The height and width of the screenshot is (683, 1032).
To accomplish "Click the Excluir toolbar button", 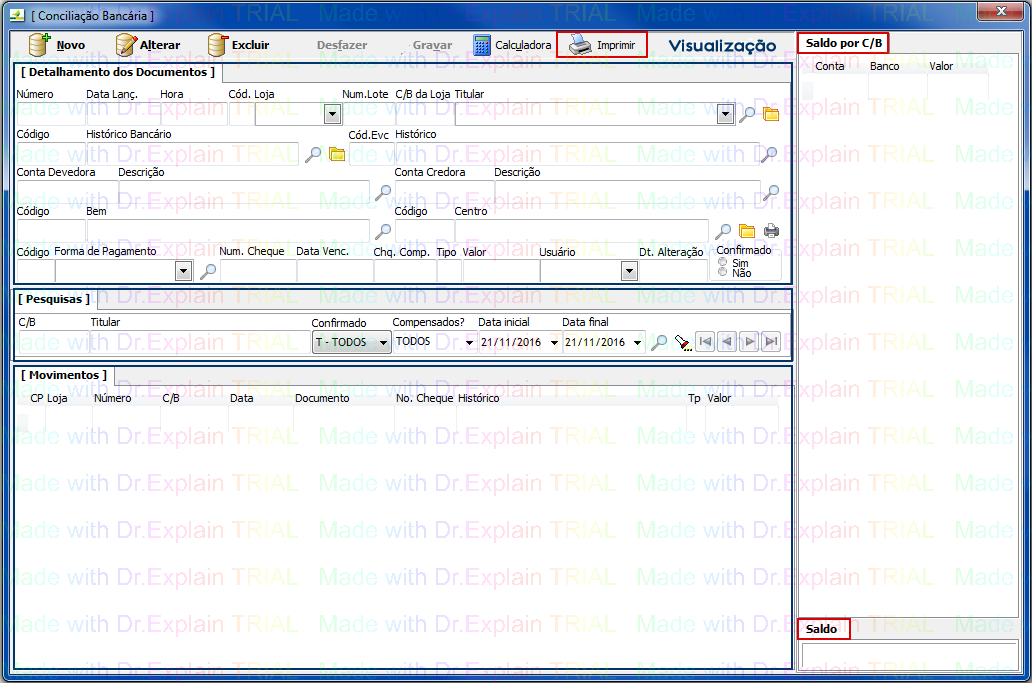I will (238, 45).
